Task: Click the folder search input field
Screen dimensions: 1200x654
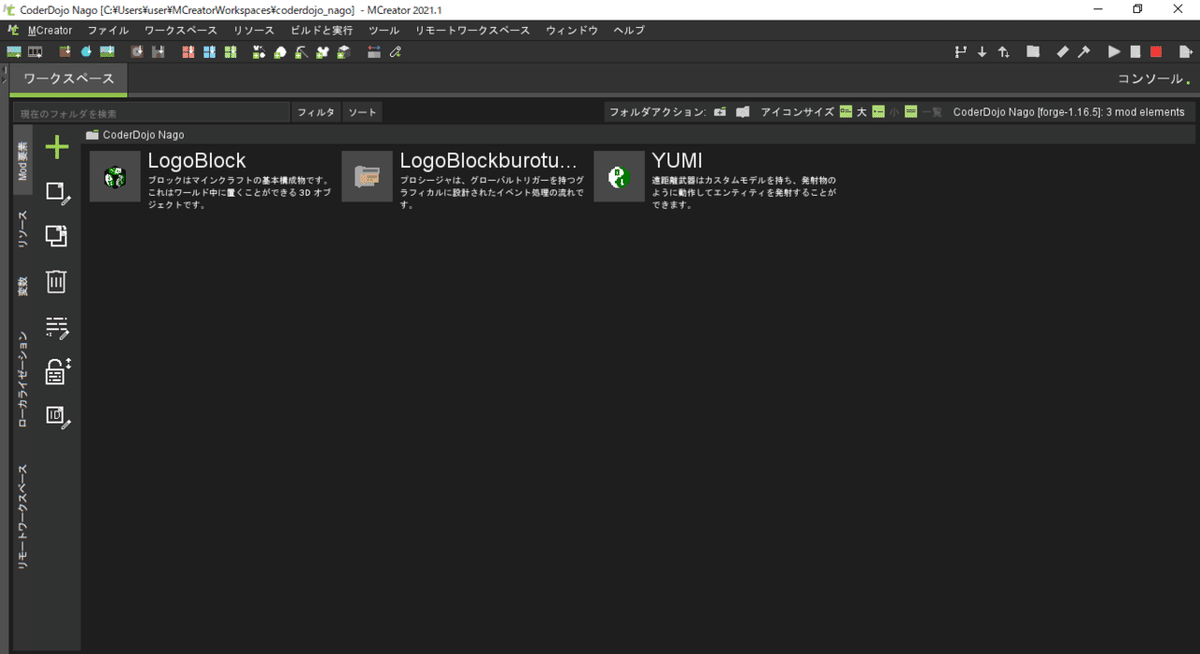Action: (x=150, y=112)
